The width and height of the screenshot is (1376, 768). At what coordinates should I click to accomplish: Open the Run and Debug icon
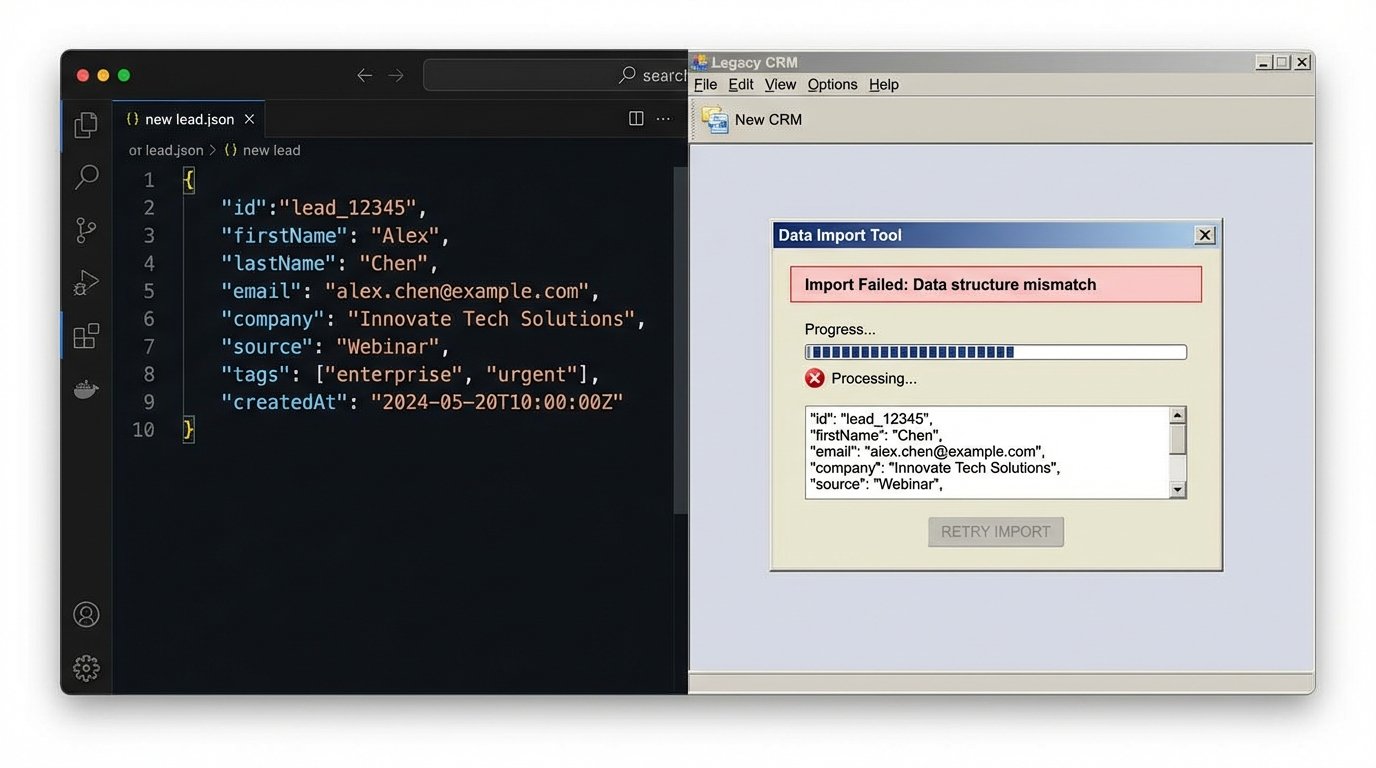[86, 284]
